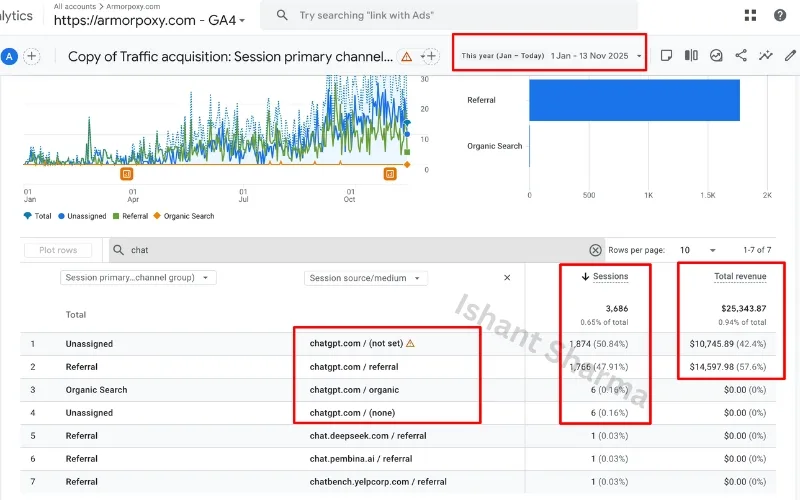Click the report title warning triangle
This screenshot has height=500, width=800.
406,57
